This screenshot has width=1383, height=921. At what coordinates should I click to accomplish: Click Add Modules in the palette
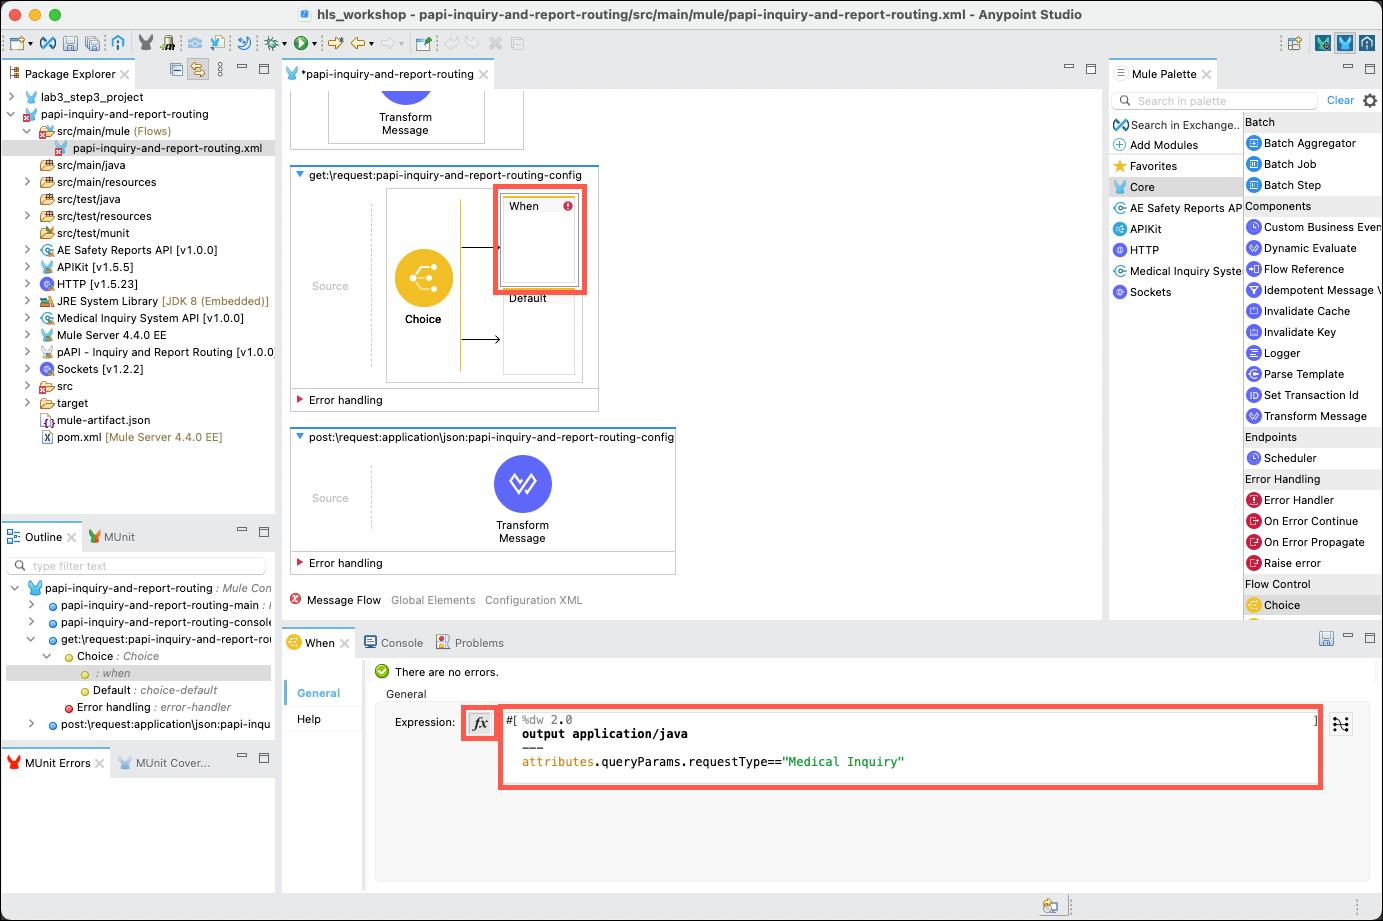click(1156, 145)
